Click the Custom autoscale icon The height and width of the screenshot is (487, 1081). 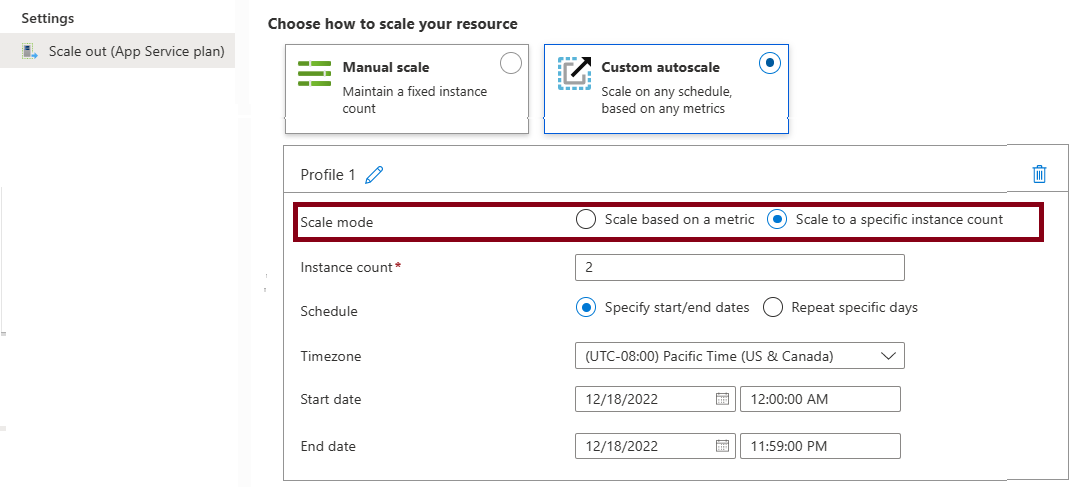(574, 73)
